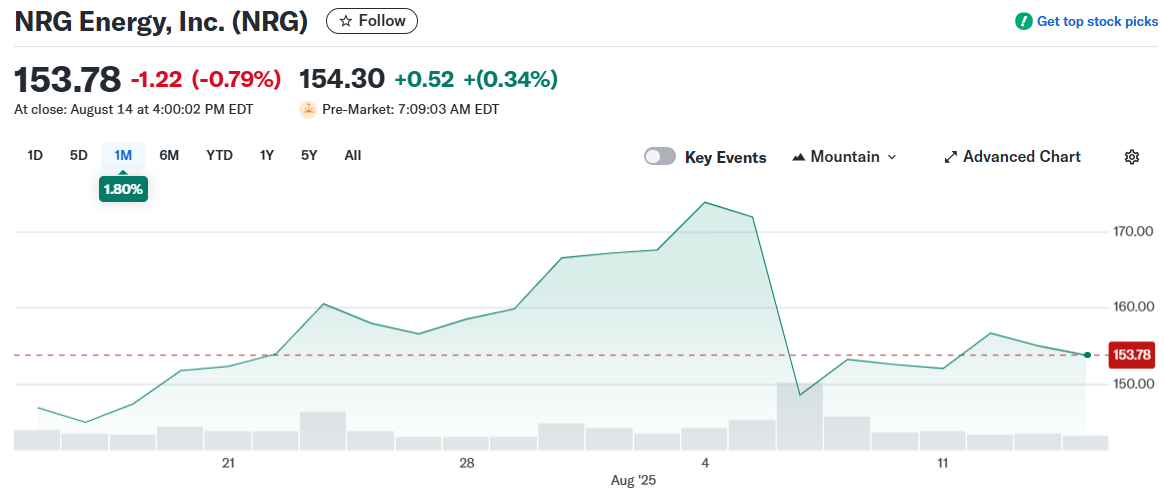Select the 1Y range tab
Image resolution: width=1164 pixels, height=490 pixels.
click(x=267, y=155)
